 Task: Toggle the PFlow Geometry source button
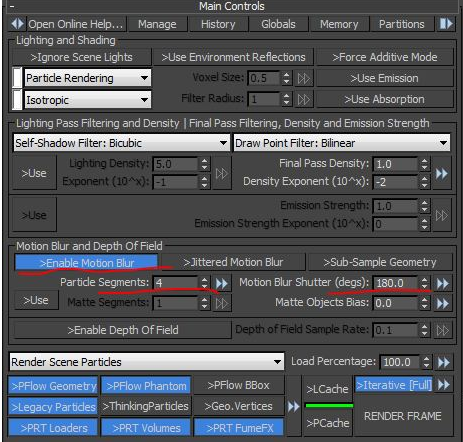[x=53, y=386]
